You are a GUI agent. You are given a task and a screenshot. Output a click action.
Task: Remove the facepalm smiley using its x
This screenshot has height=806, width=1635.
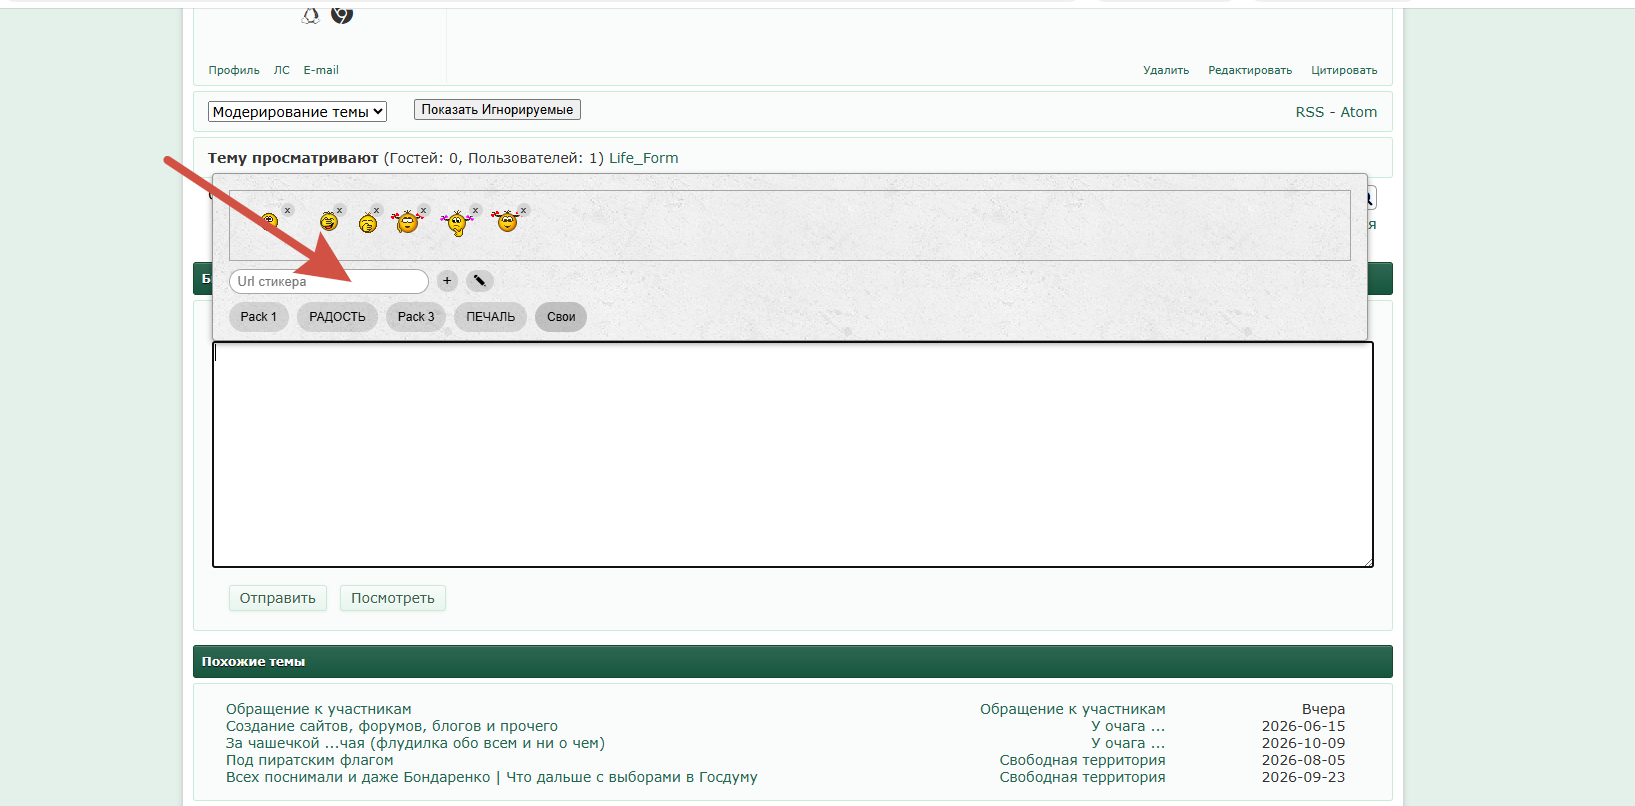coord(376,210)
